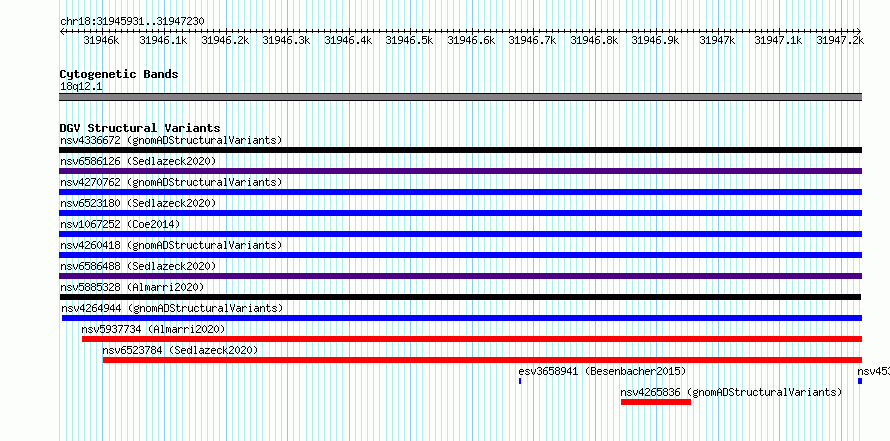Click the red bar of nsv6523784
Image resolution: width=890 pixels, height=441 pixels.
[482, 360]
